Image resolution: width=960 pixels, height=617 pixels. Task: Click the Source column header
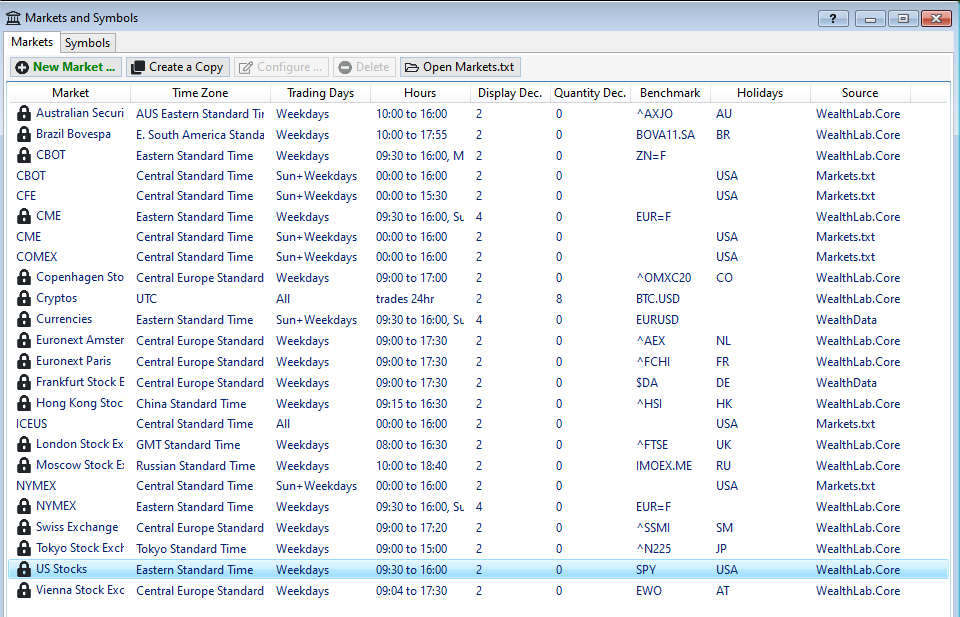point(860,93)
